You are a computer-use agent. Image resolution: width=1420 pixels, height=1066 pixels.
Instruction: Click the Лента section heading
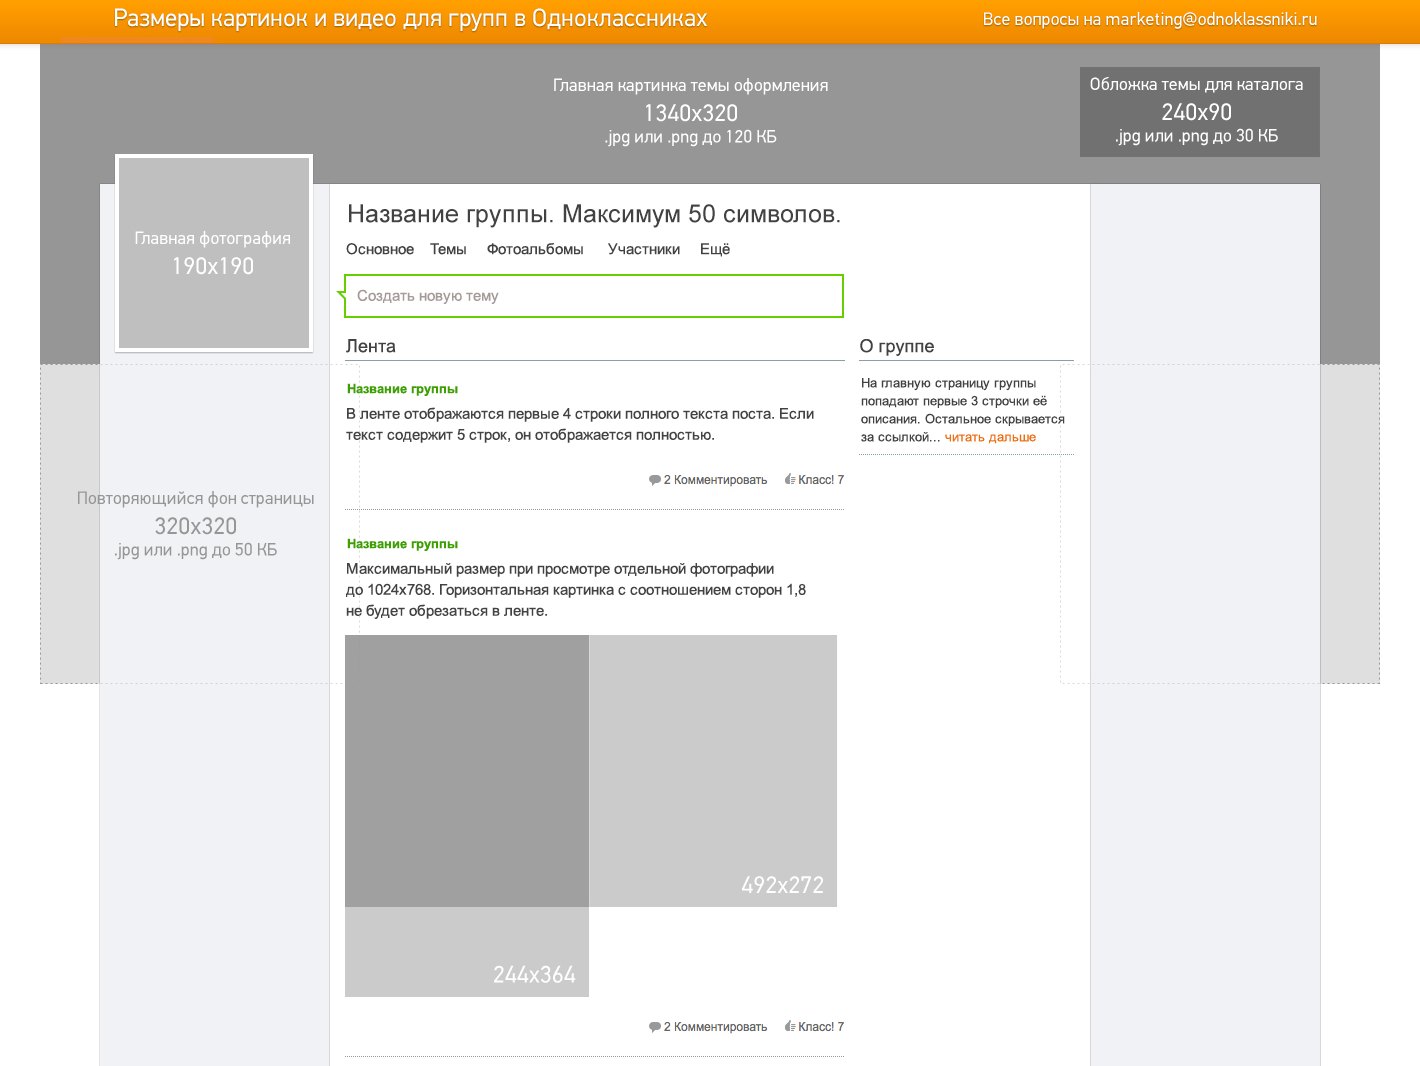(x=371, y=346)
